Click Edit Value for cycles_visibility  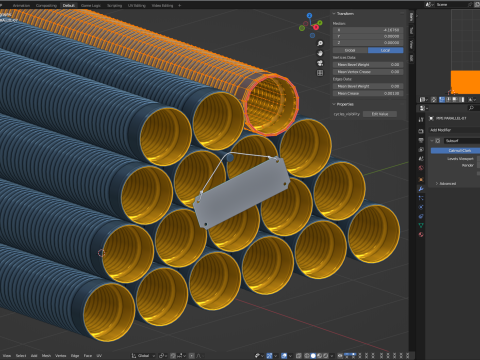(x=380, y=114)
